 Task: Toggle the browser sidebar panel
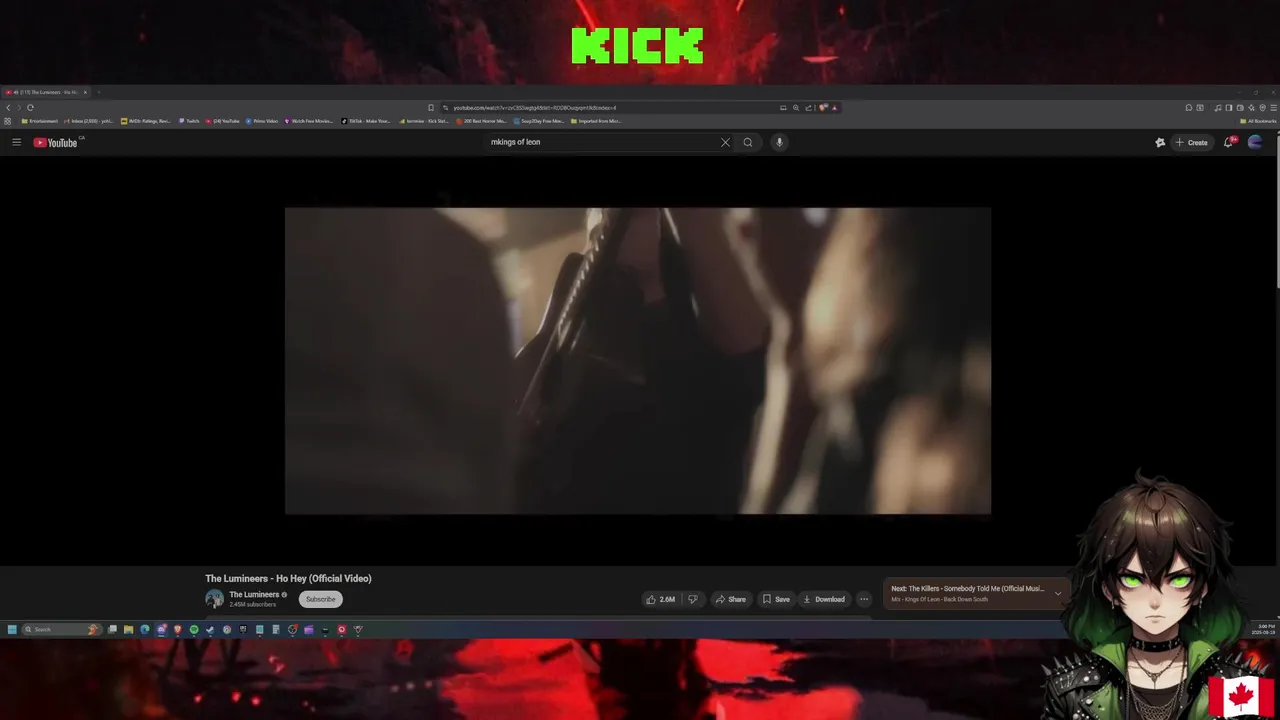[1229, 107]
